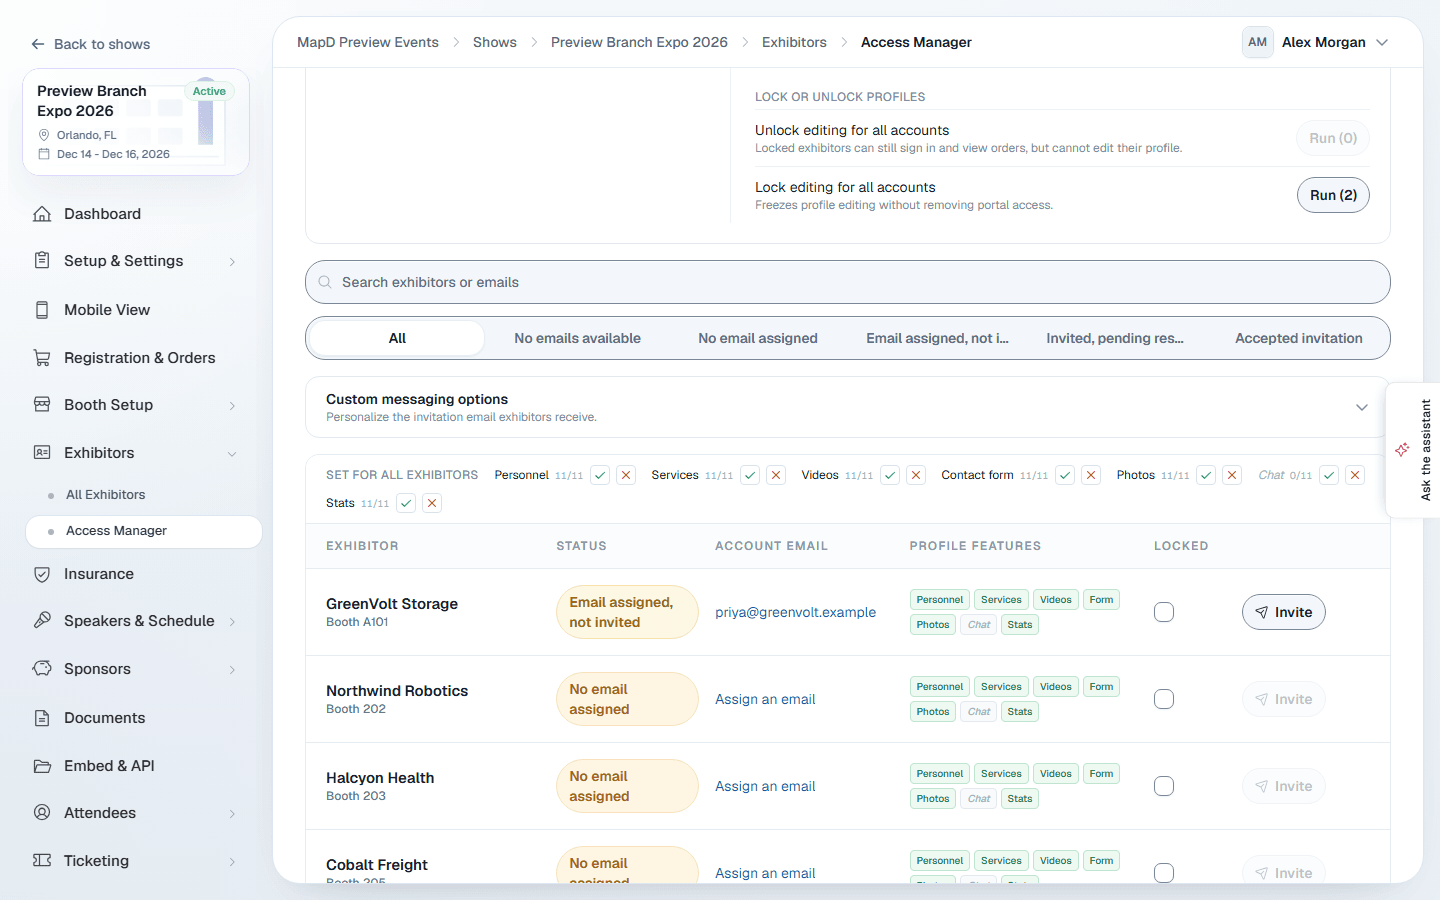The width and height of the screenshot is (1440, 900).
Task: Tick the Locked checkbox for GreenVolt Storage
Action: pyautogui.click(x=1164, y=612)
